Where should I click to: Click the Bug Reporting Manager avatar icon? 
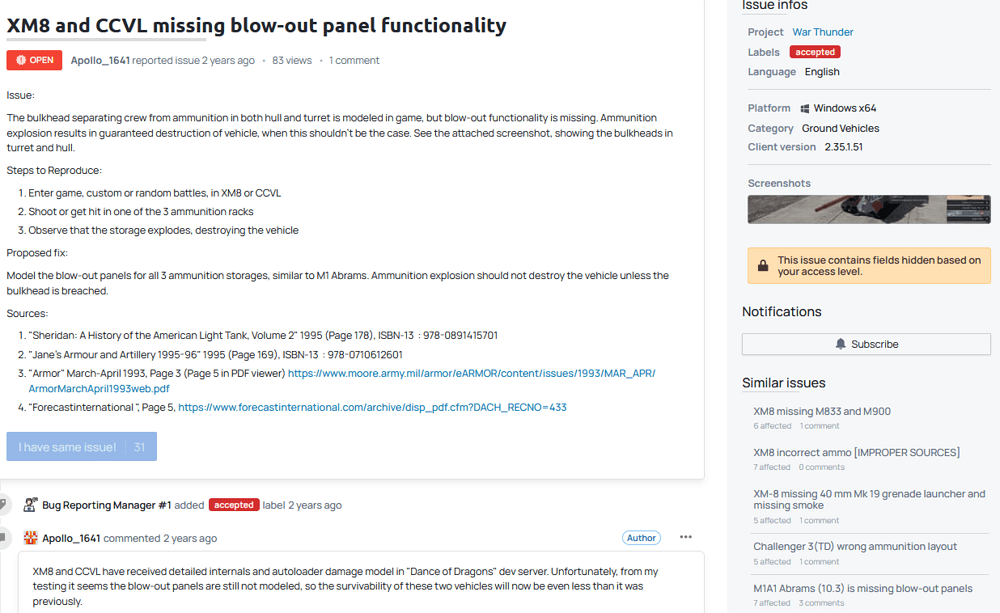30,505
